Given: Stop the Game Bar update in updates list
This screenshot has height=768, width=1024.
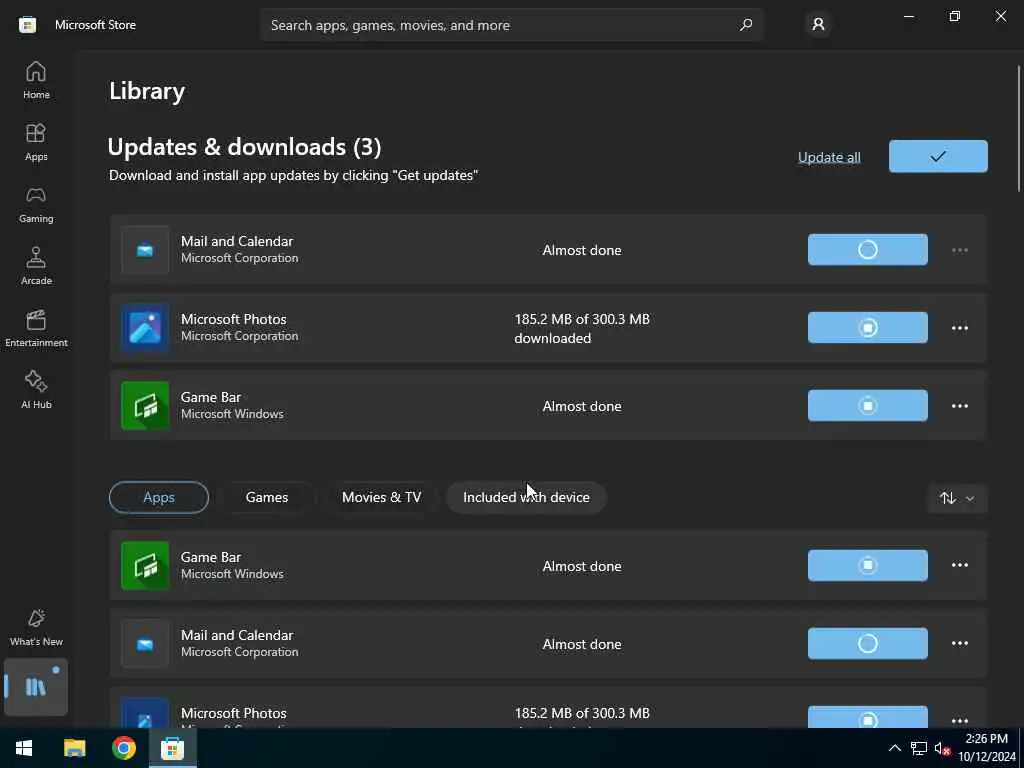Looking at the screenshot, I should click(867, 406).
